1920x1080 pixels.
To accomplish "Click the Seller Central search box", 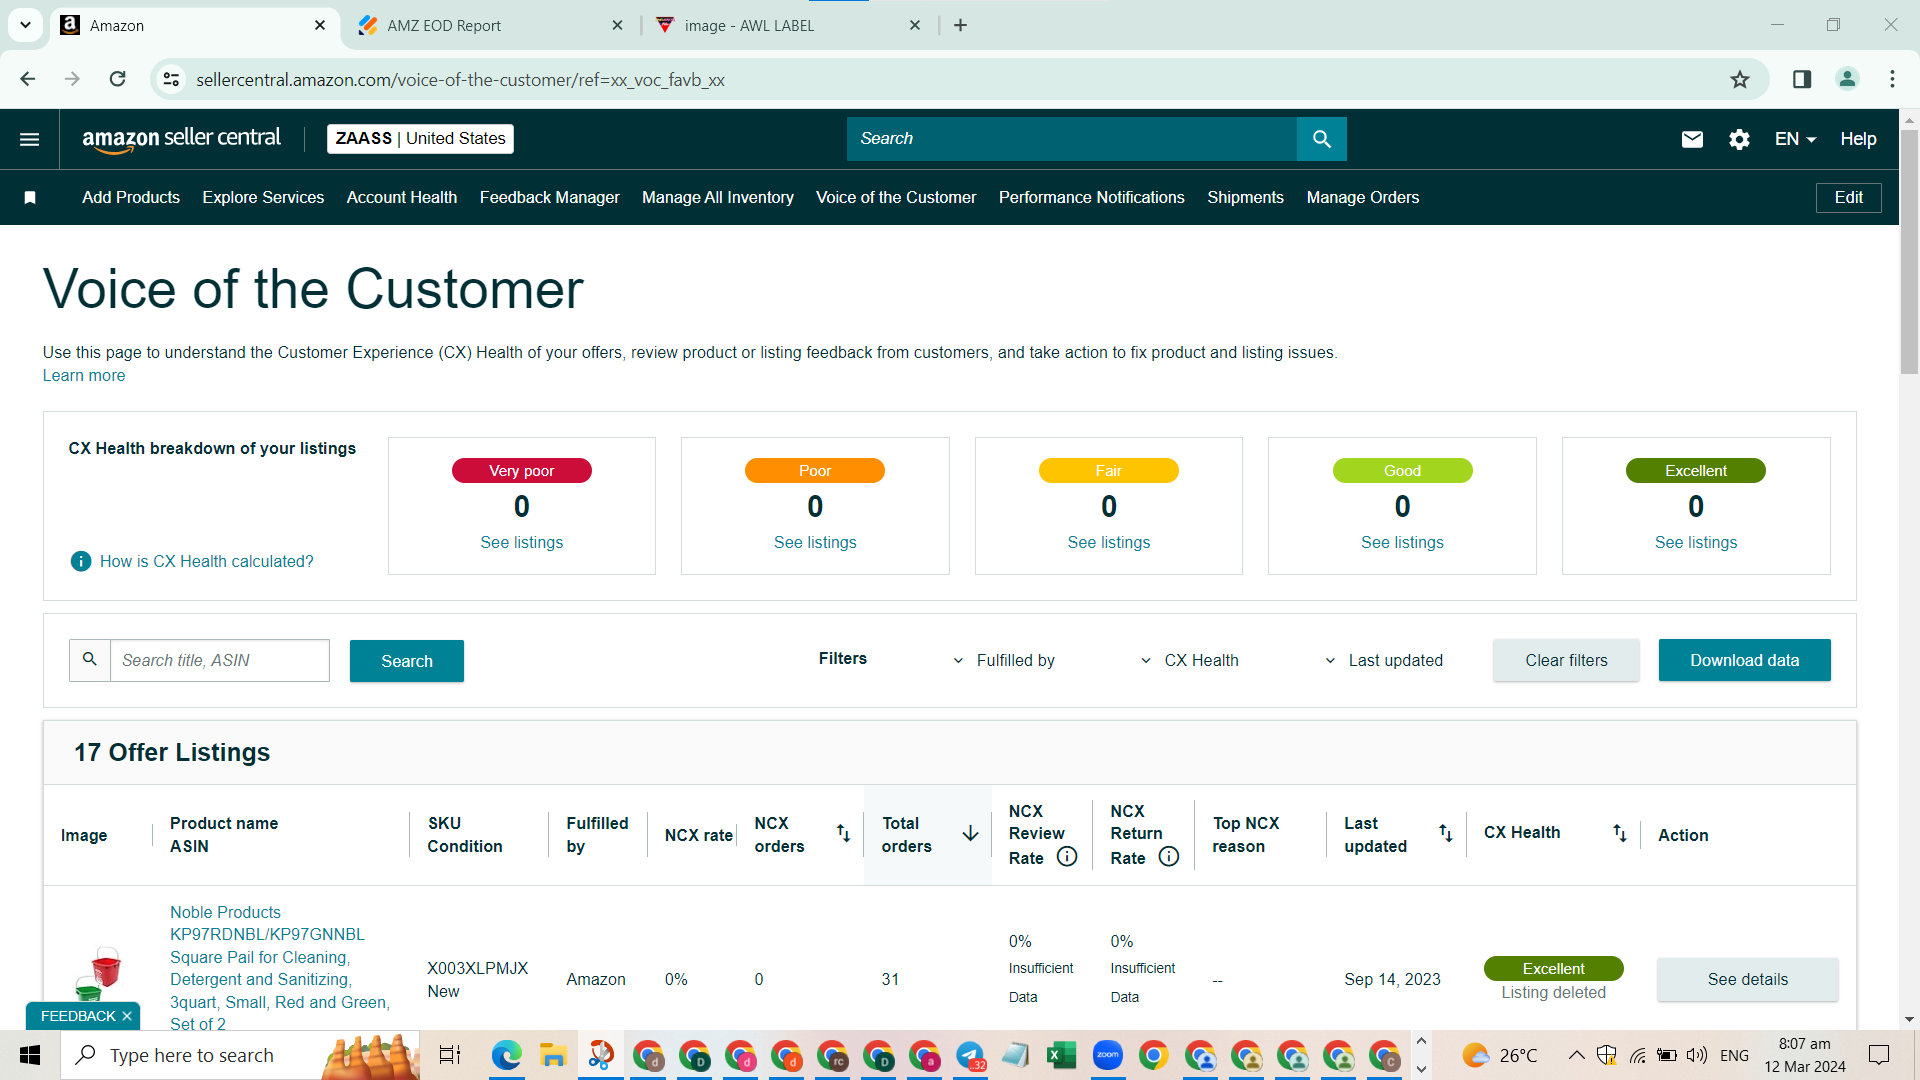I will click(x=1072, y=139).
